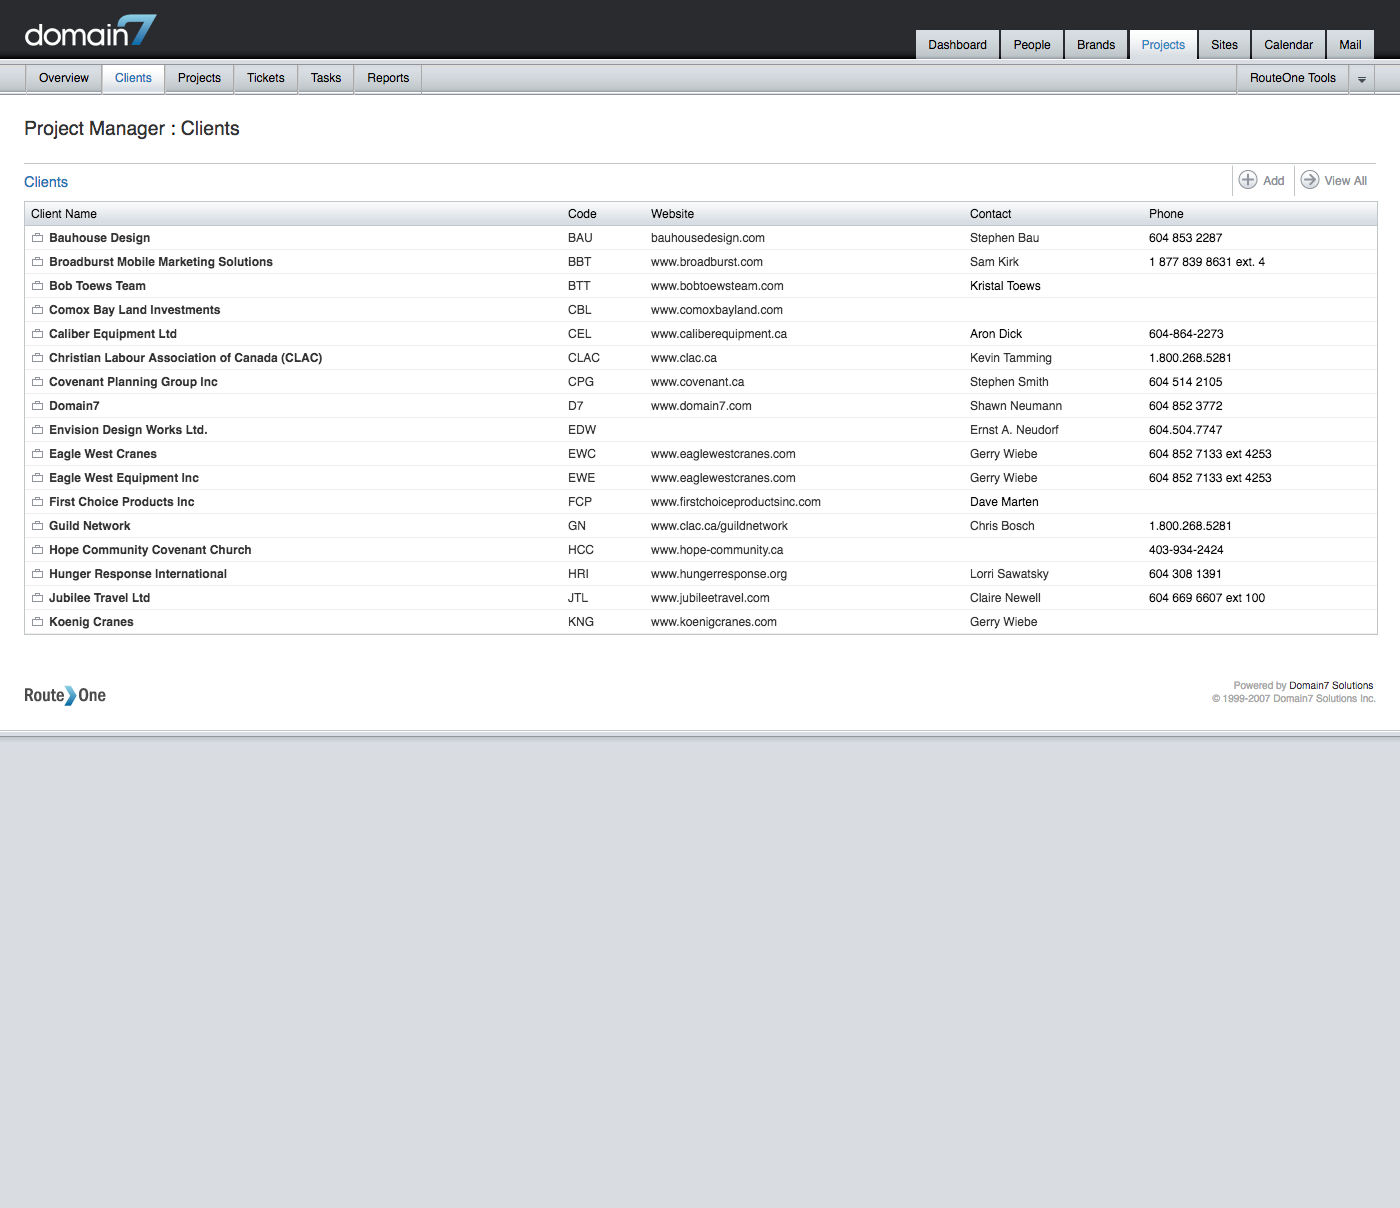
Task: Click the Phone column header
Action: click(1166, 214)
